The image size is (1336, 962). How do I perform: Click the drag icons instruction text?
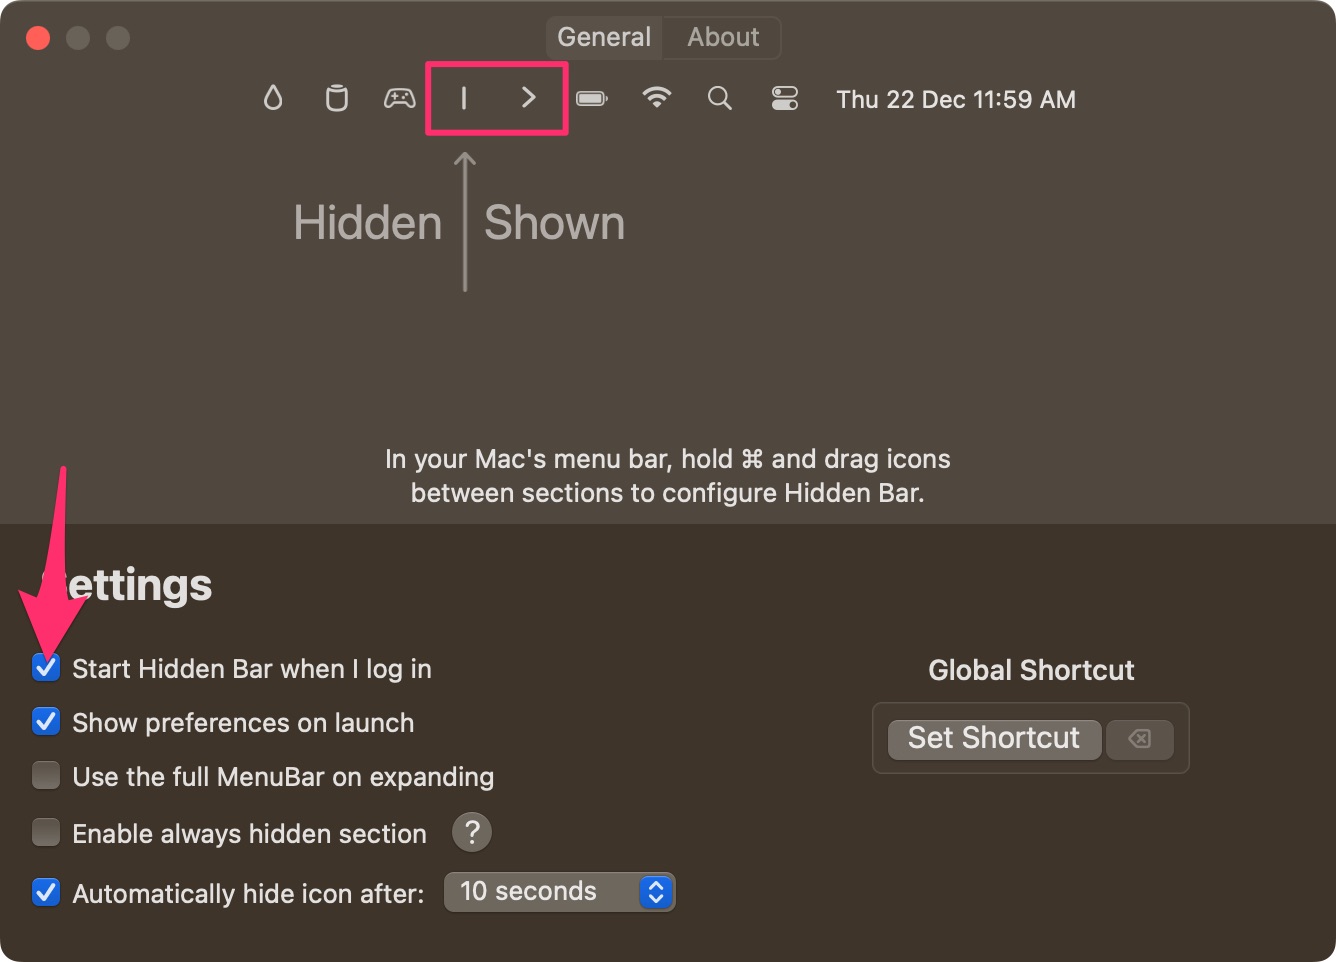(x=668, y=476)
